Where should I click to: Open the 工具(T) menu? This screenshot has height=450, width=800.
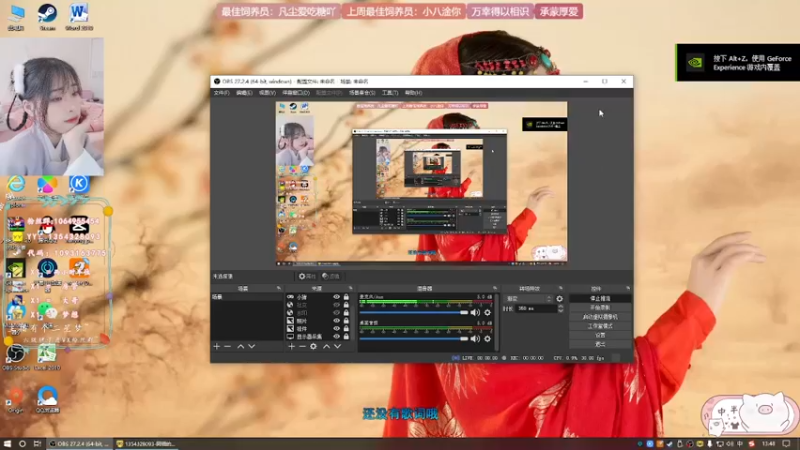(390, 93)
